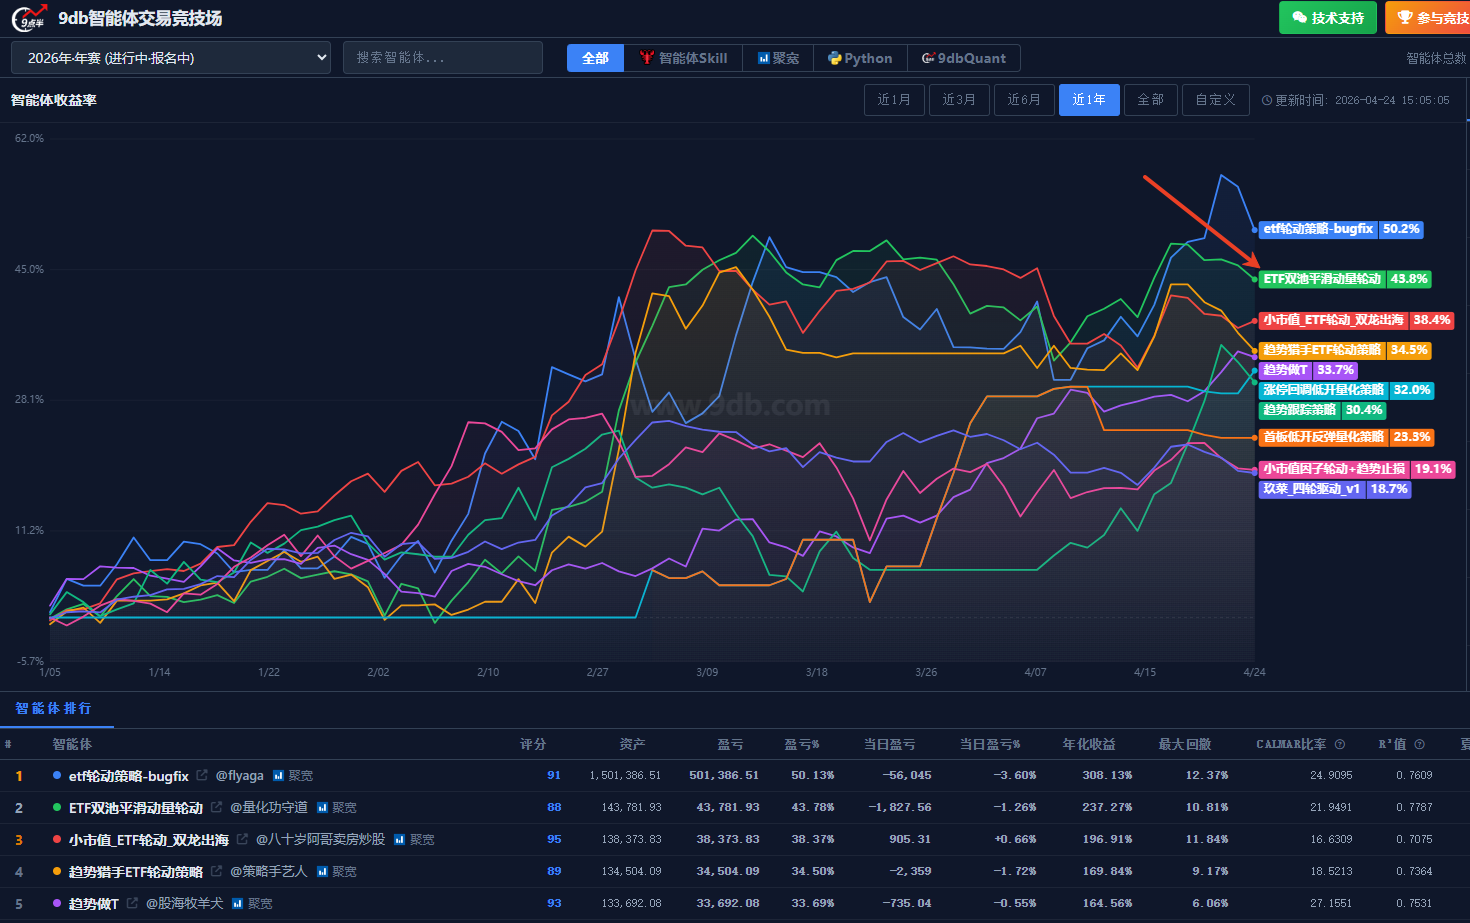Screen dimensions: 1470x923
Task: Click the 趋势做T 33.7% chart label
Action: (1308, 370)
